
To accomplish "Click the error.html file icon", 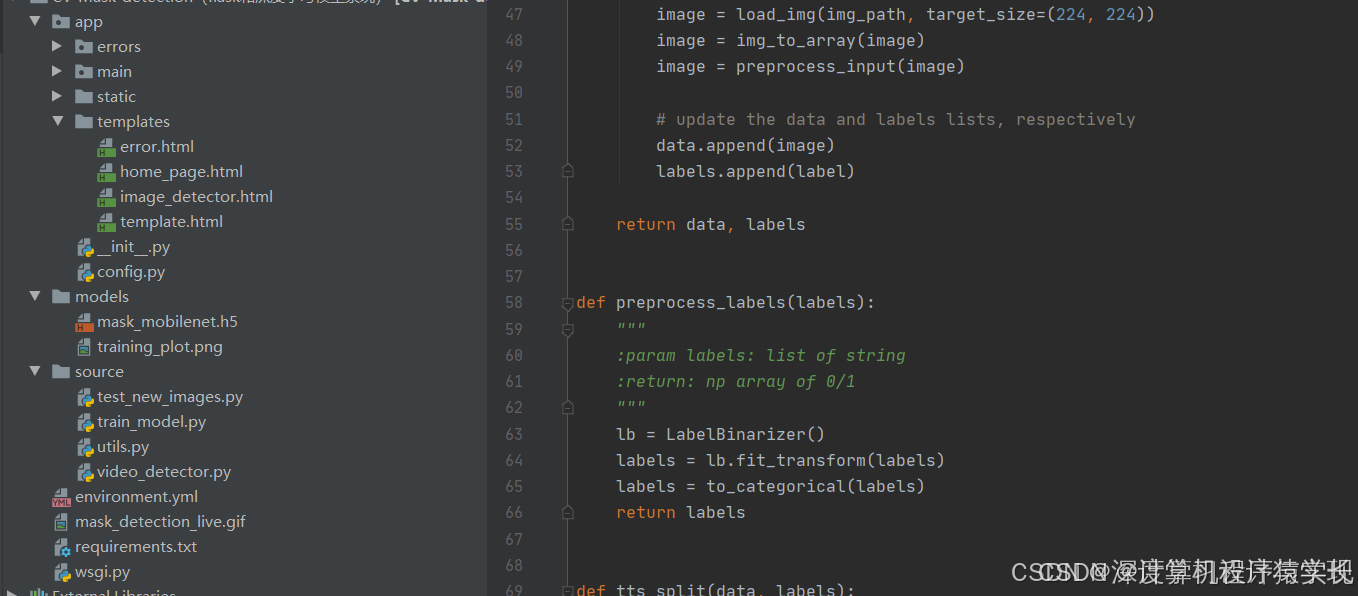I will pyautogui.click(x=106, y=147).
